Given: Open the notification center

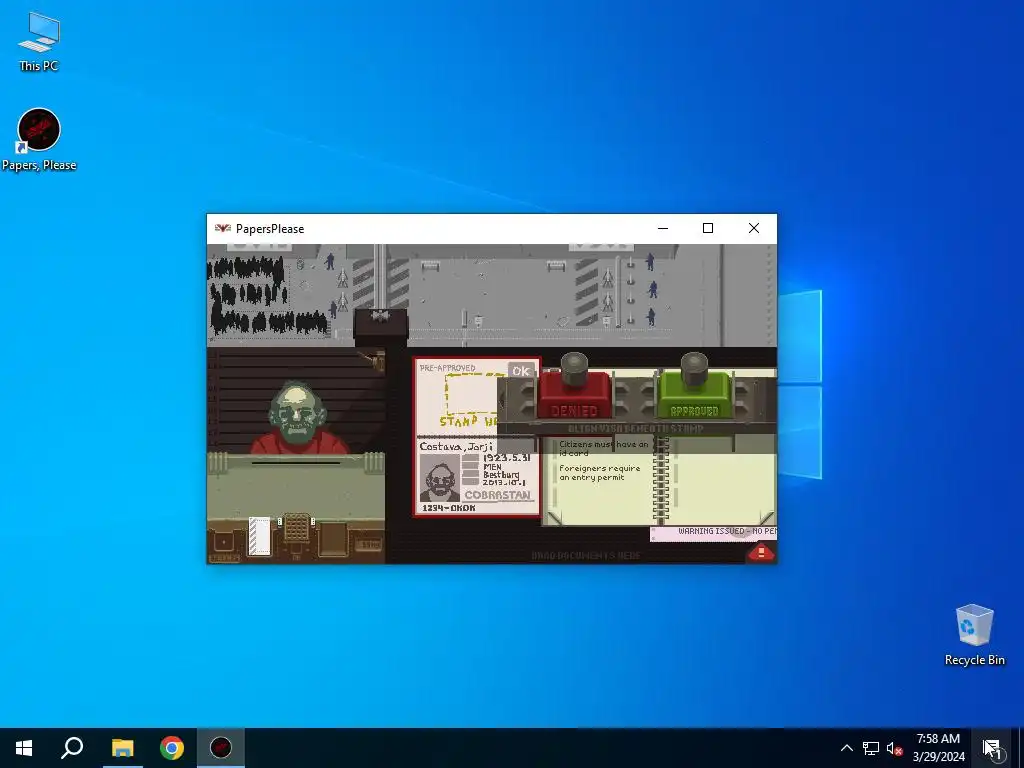Looking at the screenshot, I should [x=991, y=748].
